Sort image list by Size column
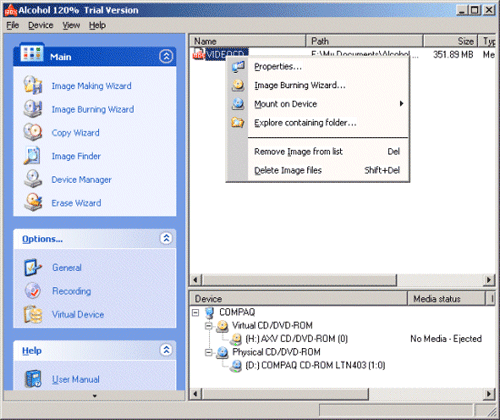This screenshot has width=500, height=420. pos(450,41)
